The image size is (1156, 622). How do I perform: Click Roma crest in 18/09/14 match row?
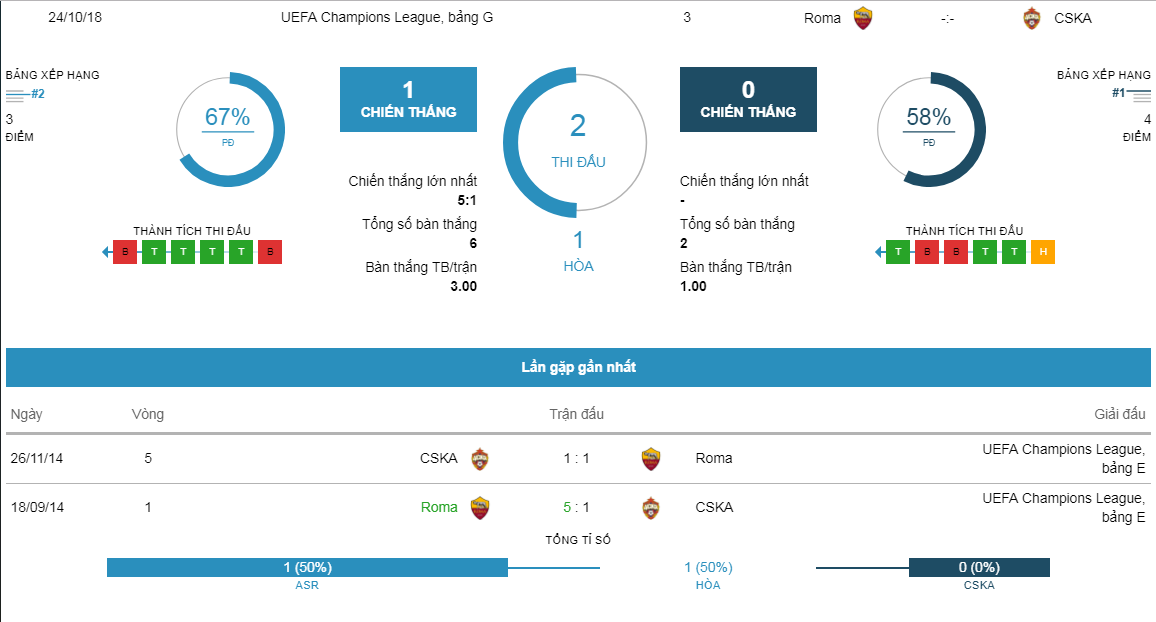pos(480,508)
